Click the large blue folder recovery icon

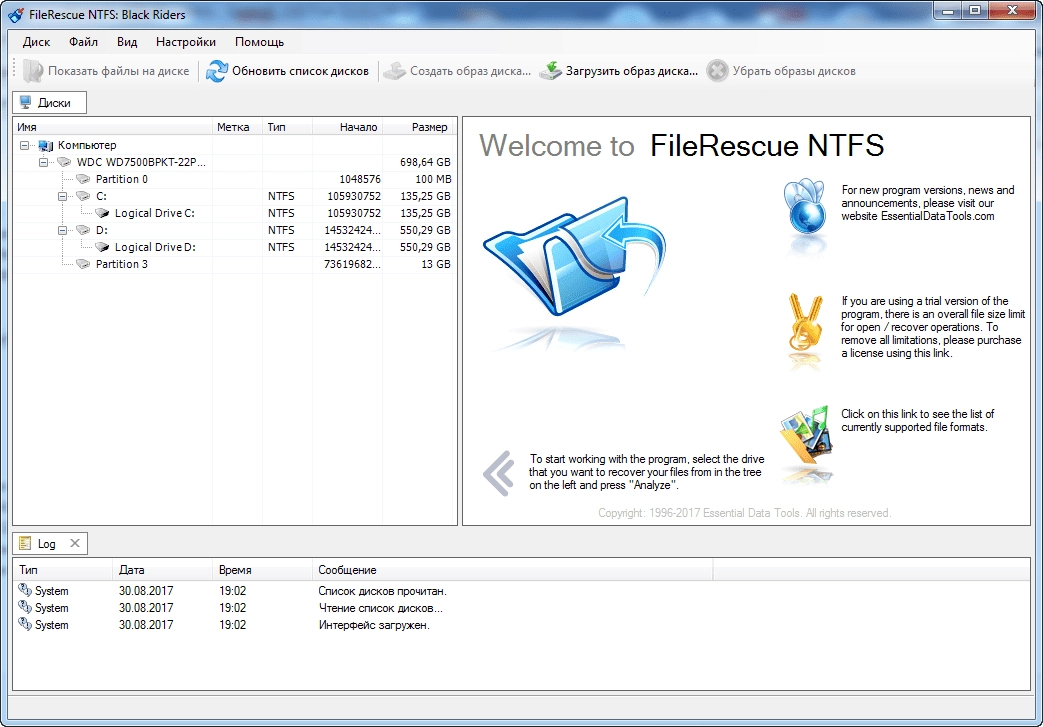(x=575, y=256)
